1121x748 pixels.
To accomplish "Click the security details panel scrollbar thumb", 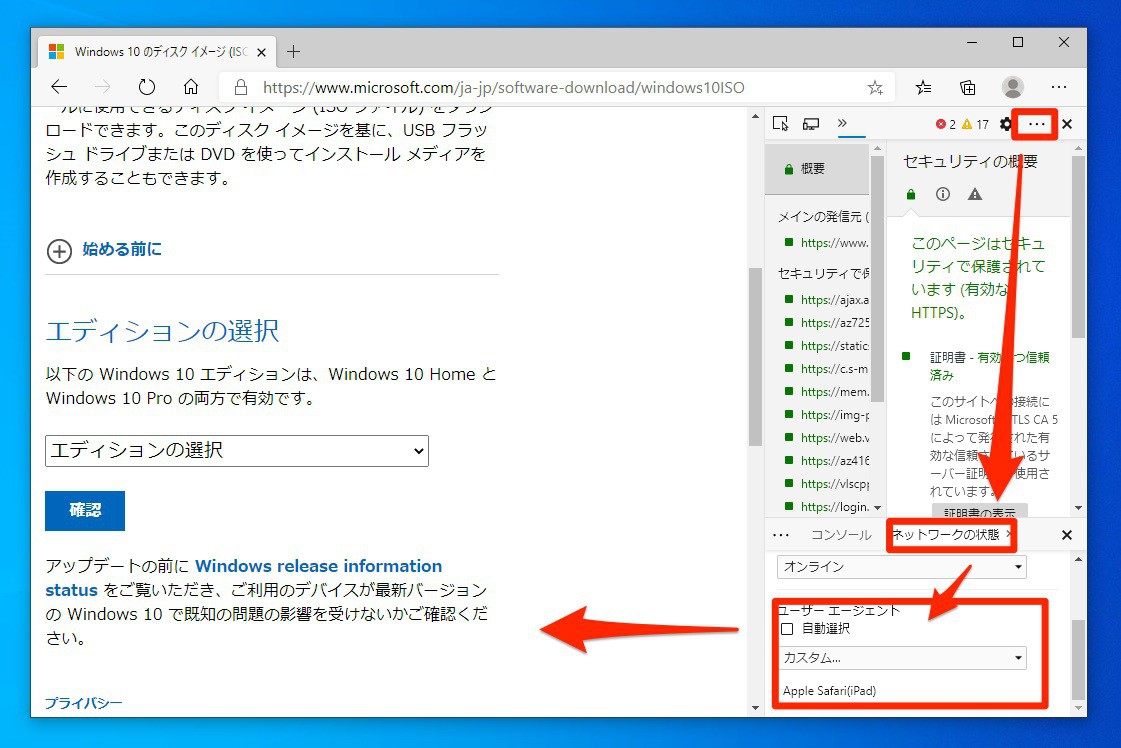I will (1079, 247).
